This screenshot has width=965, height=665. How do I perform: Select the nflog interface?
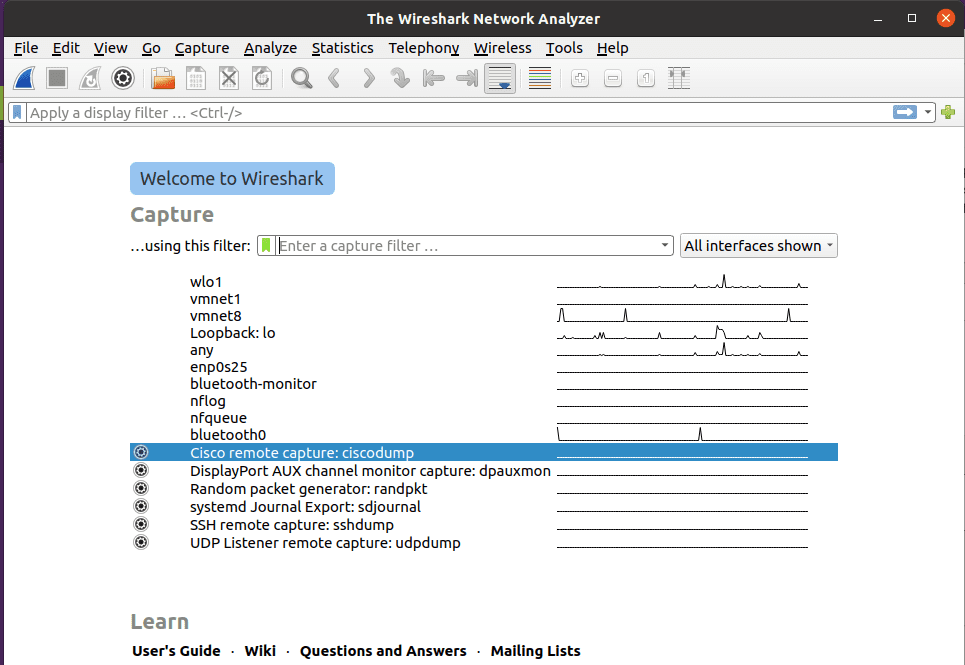tap(484, 401)
